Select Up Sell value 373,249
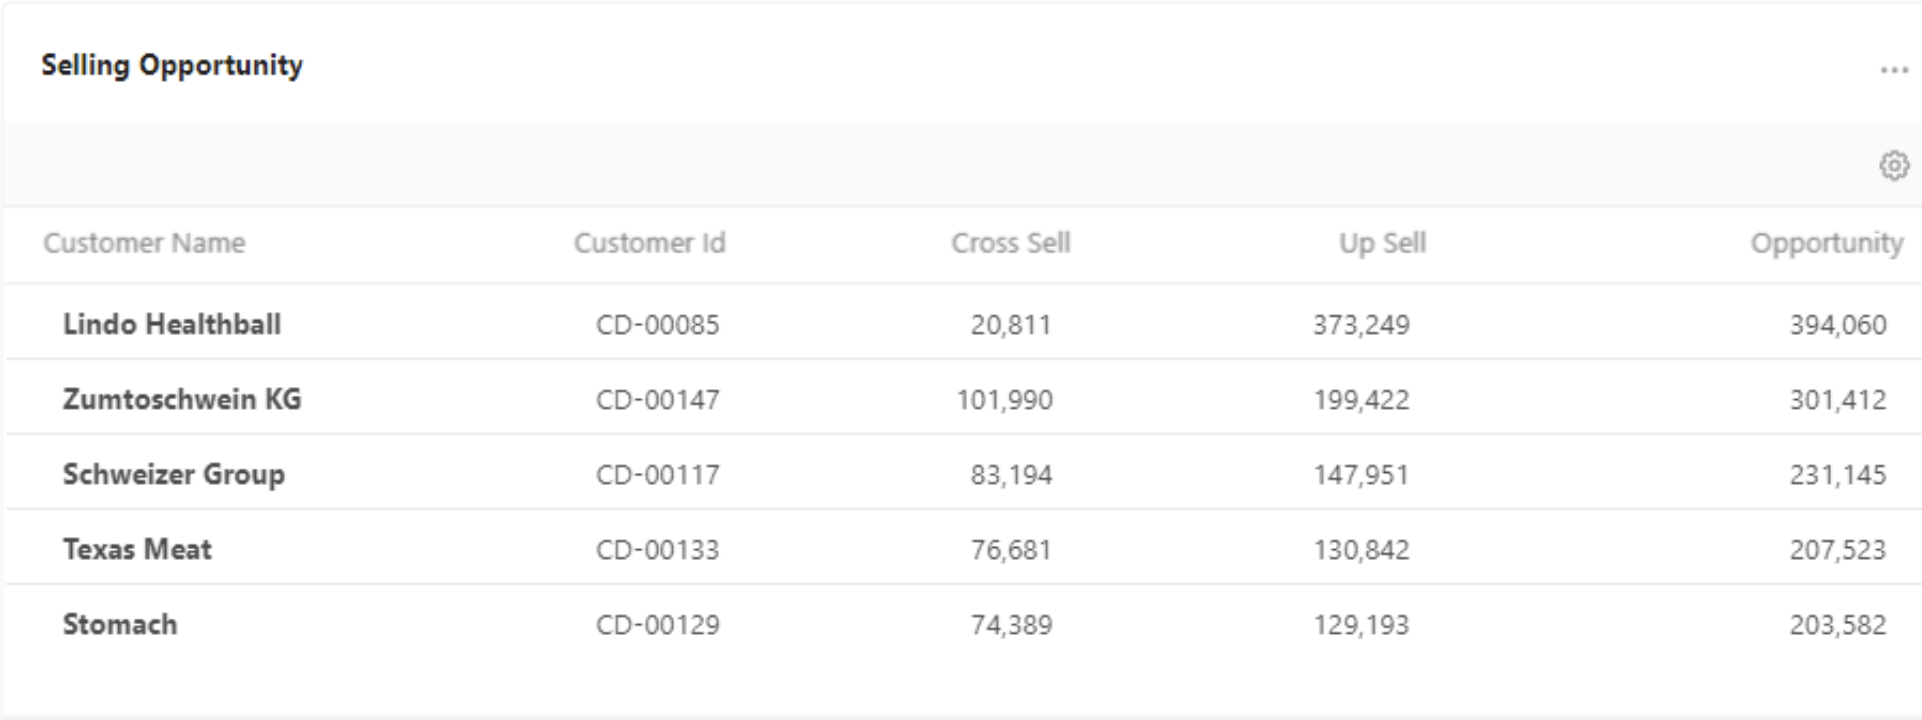The height and width of the screenshot is (720, 1922). click(x=1361, y=325)
